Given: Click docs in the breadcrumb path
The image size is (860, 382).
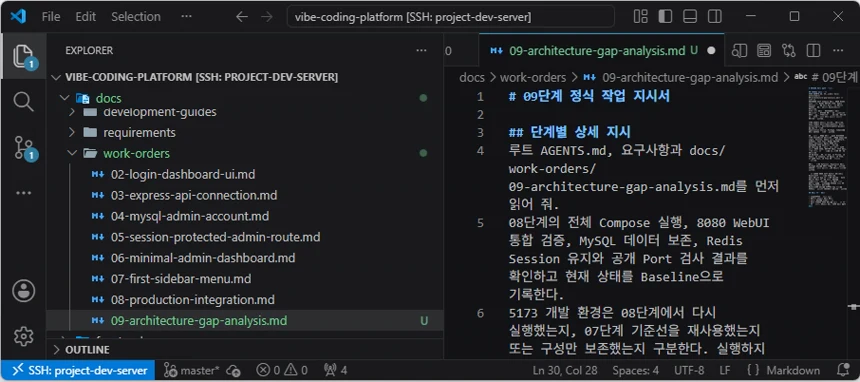Looking at the screenshot, I should [472, 77].
